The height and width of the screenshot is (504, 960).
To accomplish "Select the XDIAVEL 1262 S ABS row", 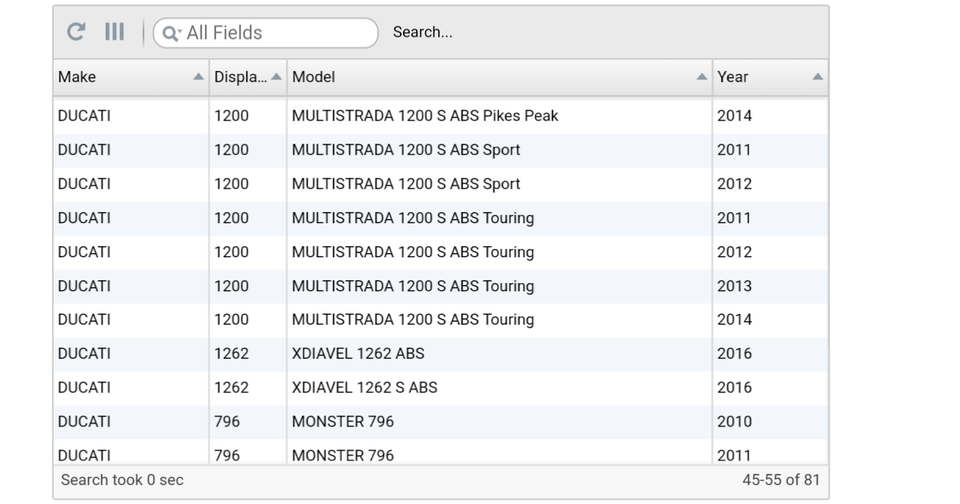I will [365, 388].
